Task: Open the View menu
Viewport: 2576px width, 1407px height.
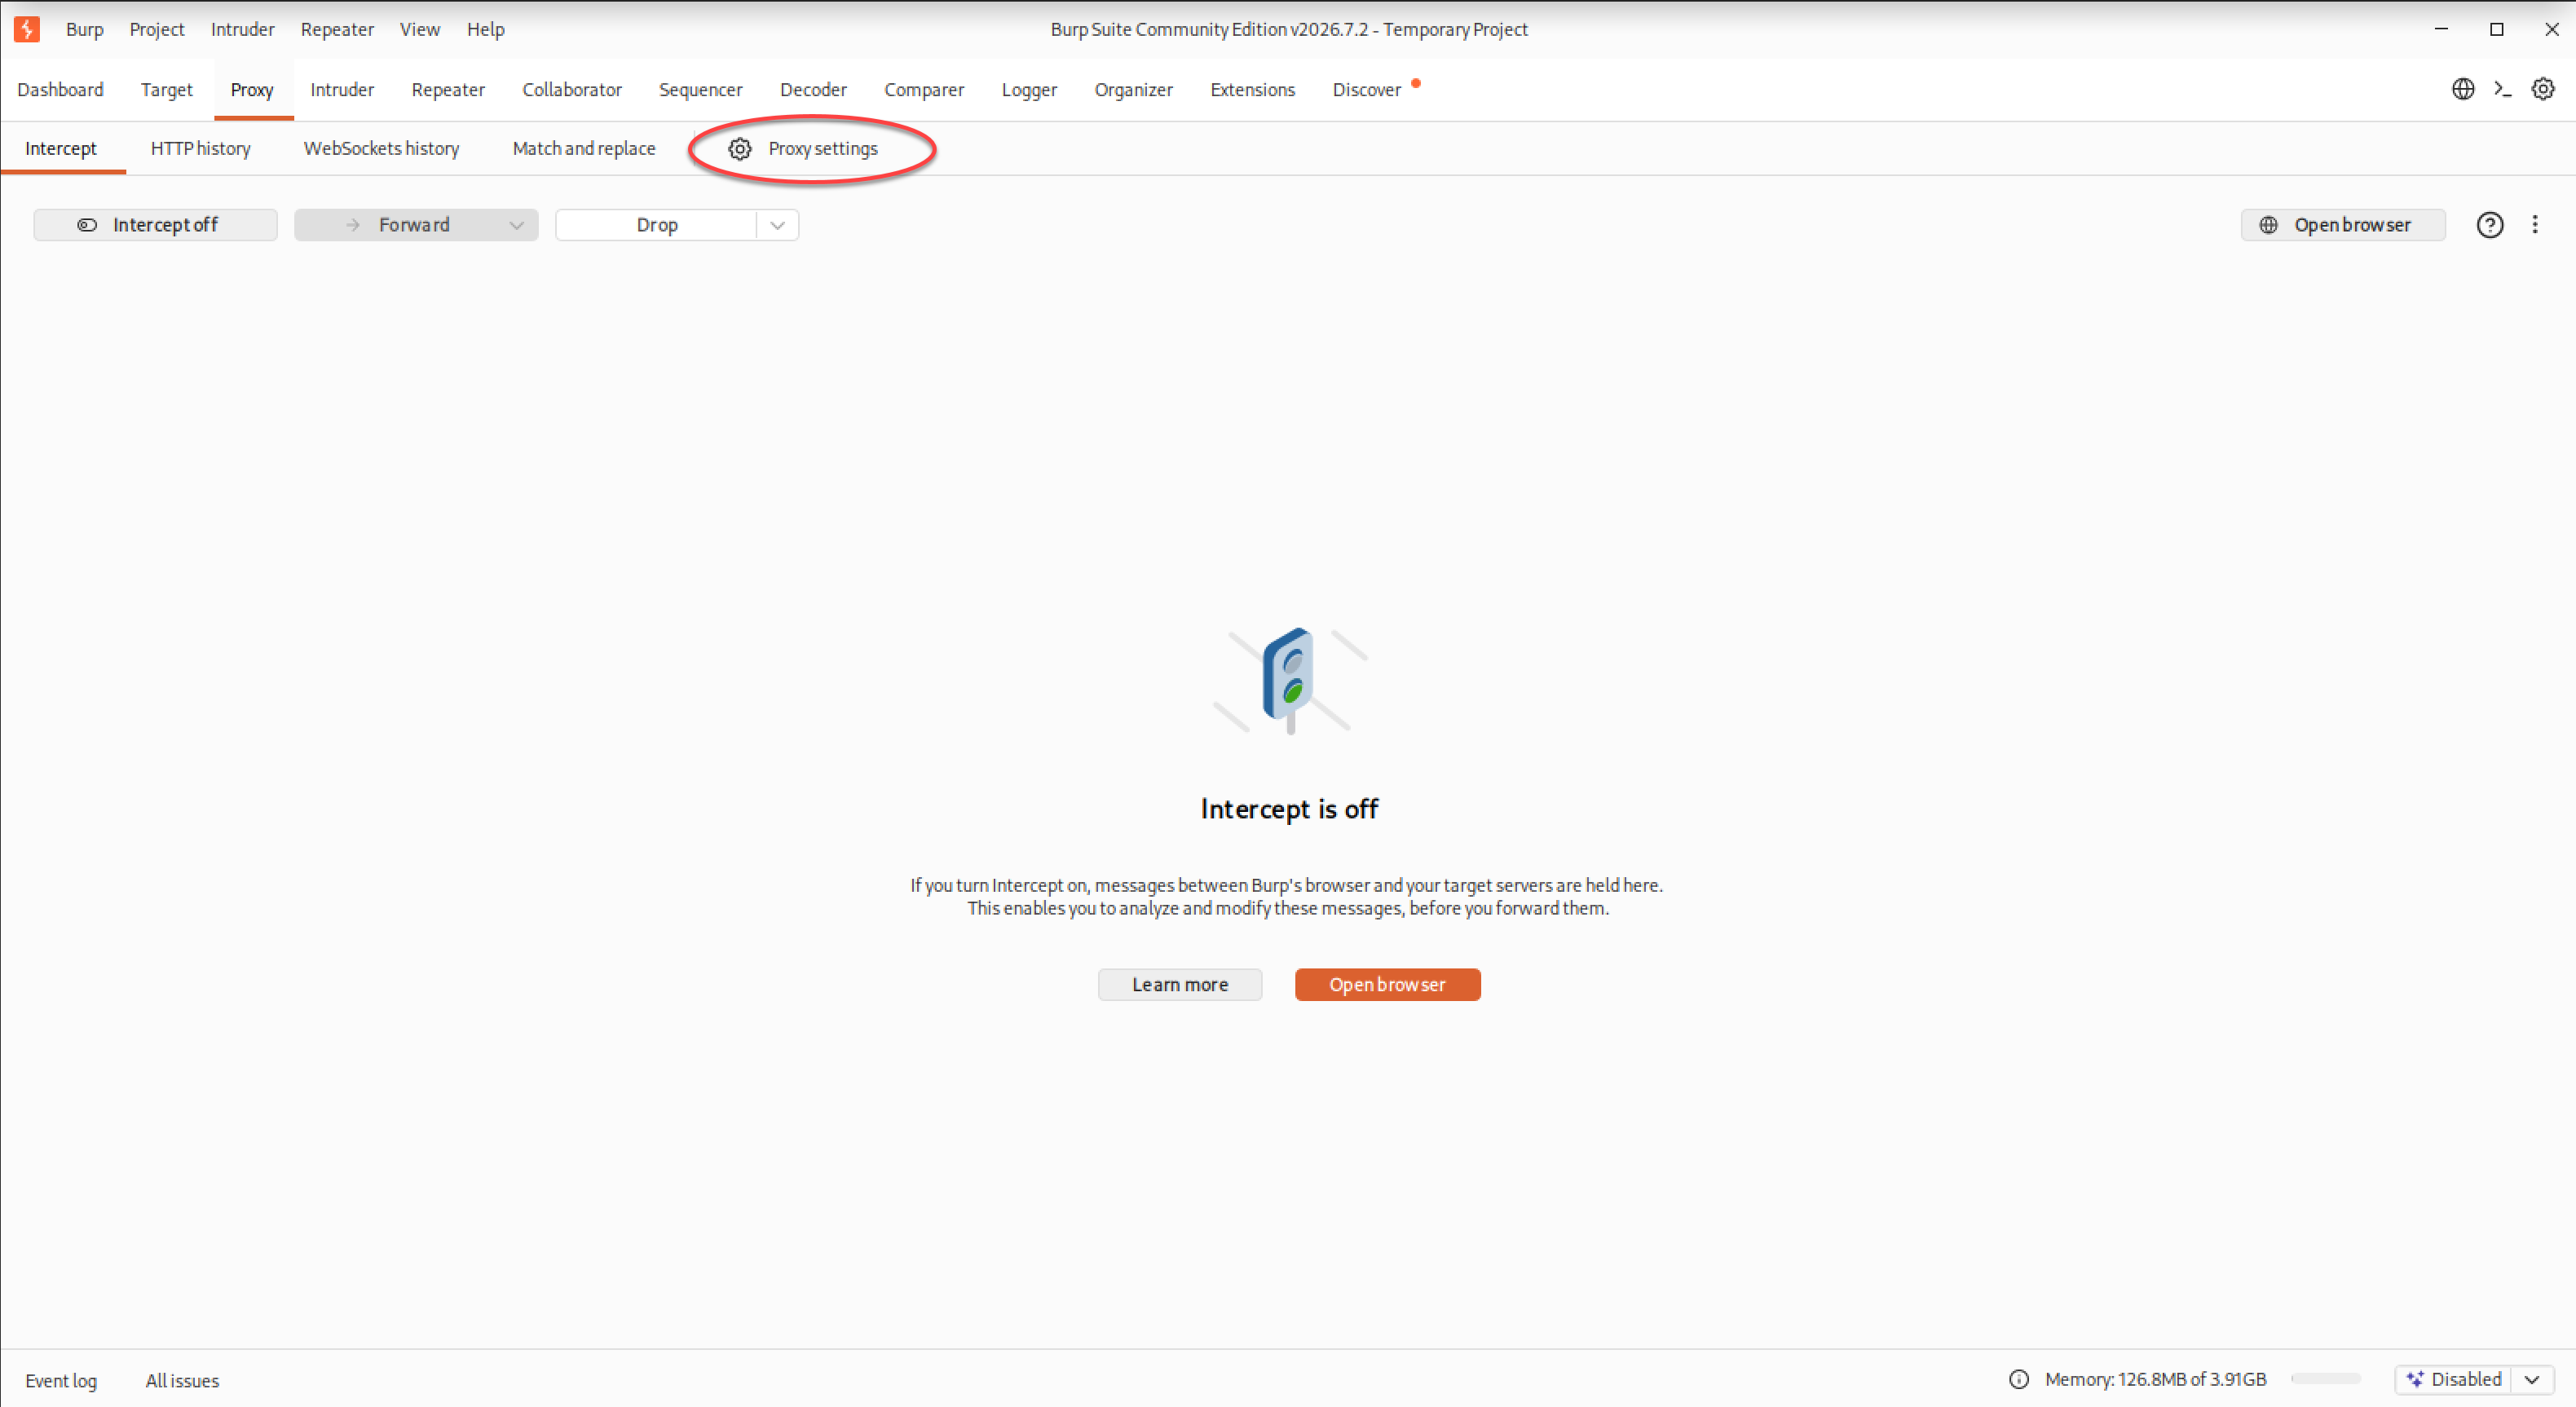Action: (420, 29)
